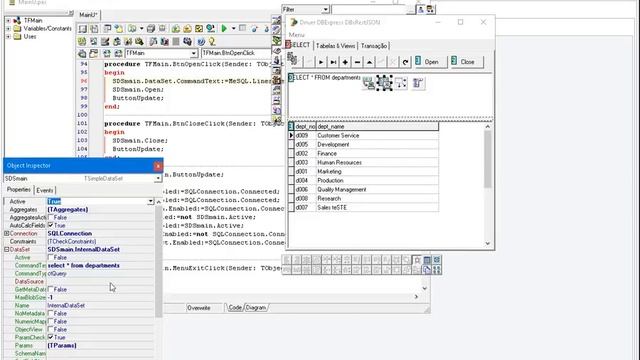Toggle DataSet Active False checkbox
This screenshot has height=360, width=640.
[x=51, y=257]
